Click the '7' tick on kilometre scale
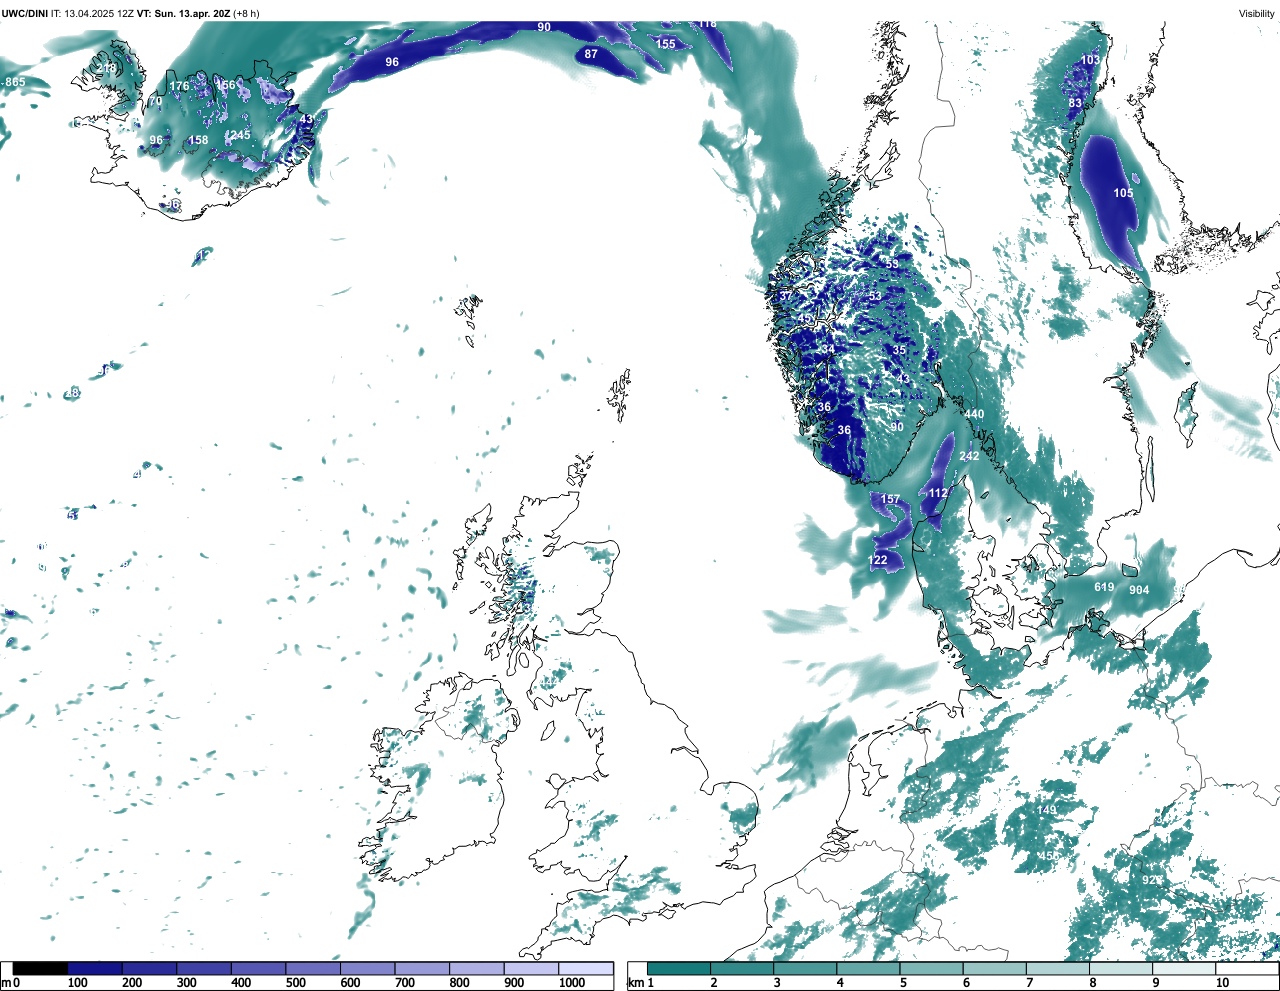This screenshot has height=991, width=1280. pos(1030,983)
